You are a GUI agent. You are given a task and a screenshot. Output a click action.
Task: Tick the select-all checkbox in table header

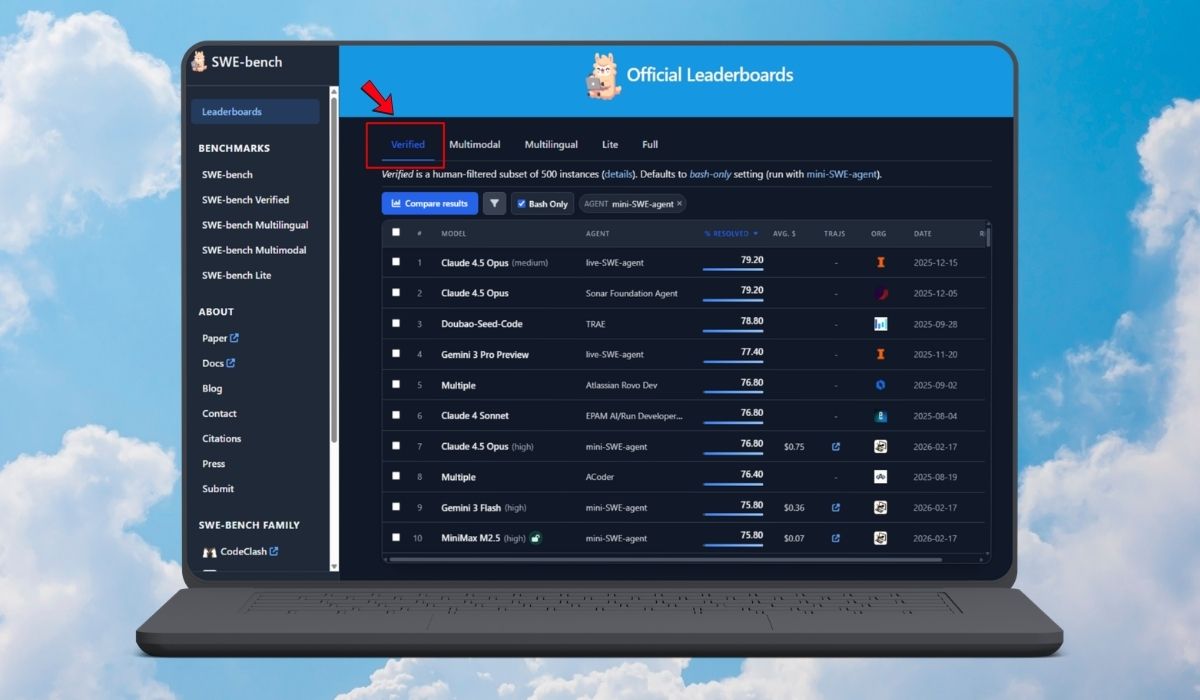click(396, 232)
